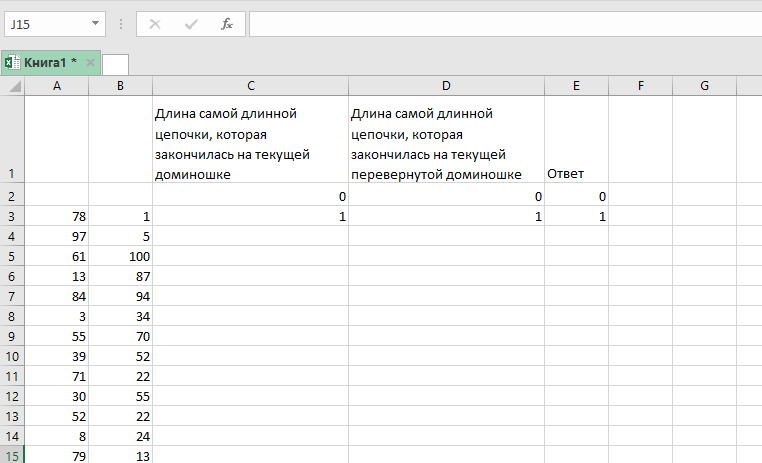762x463 pixels.
Task: Click the Excel icon on Книга1 tab
Action: tap(12, 62)
